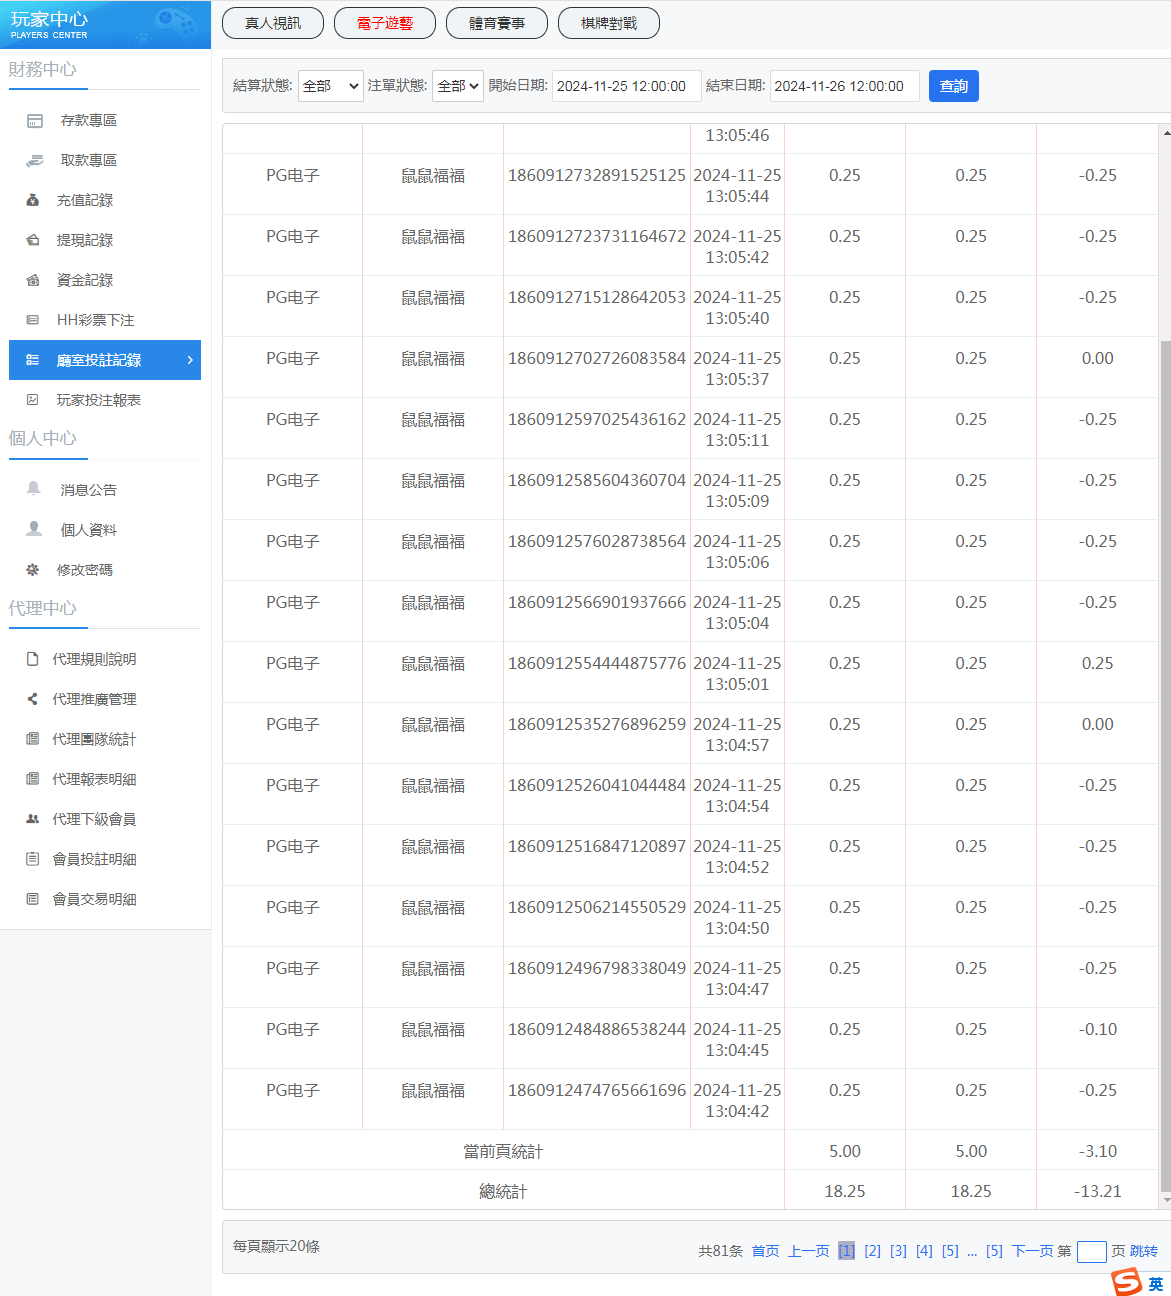Go to 下一页 next page link
Image resolution: width=1171 pixels, height=1296 pixels.
coord(1032,1251)
